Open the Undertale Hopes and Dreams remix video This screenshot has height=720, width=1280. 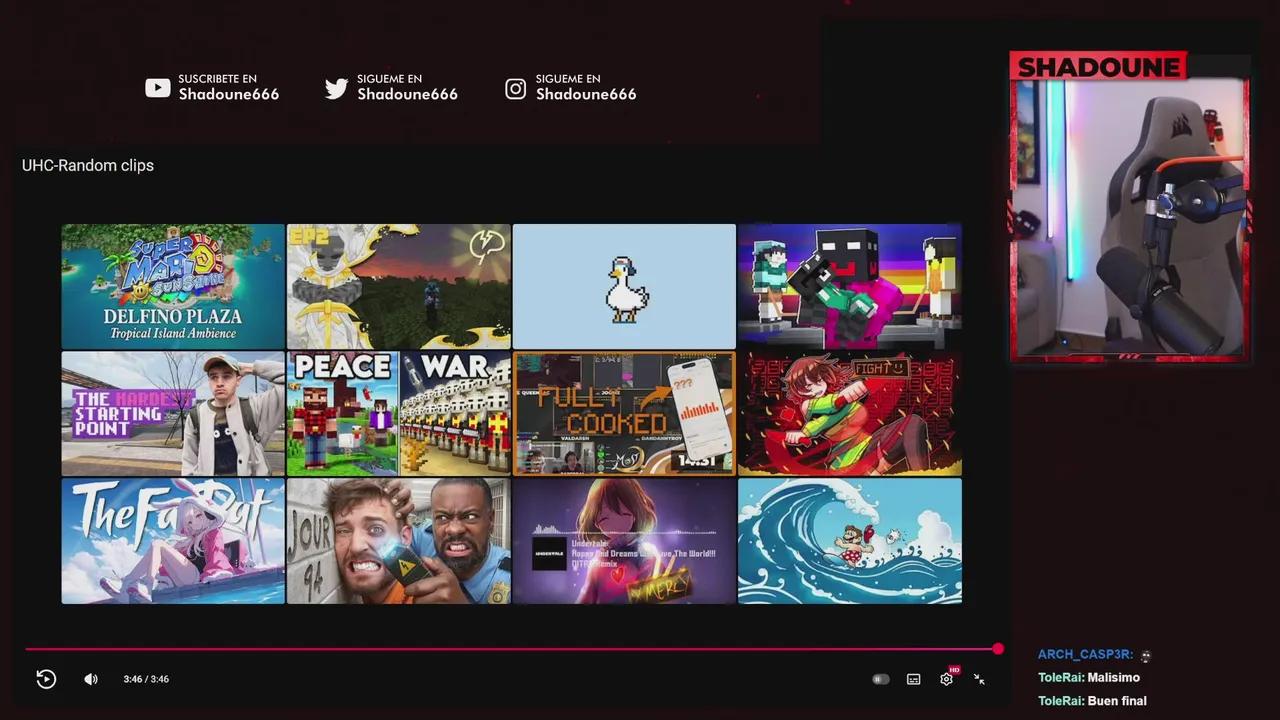pos(624,541)
